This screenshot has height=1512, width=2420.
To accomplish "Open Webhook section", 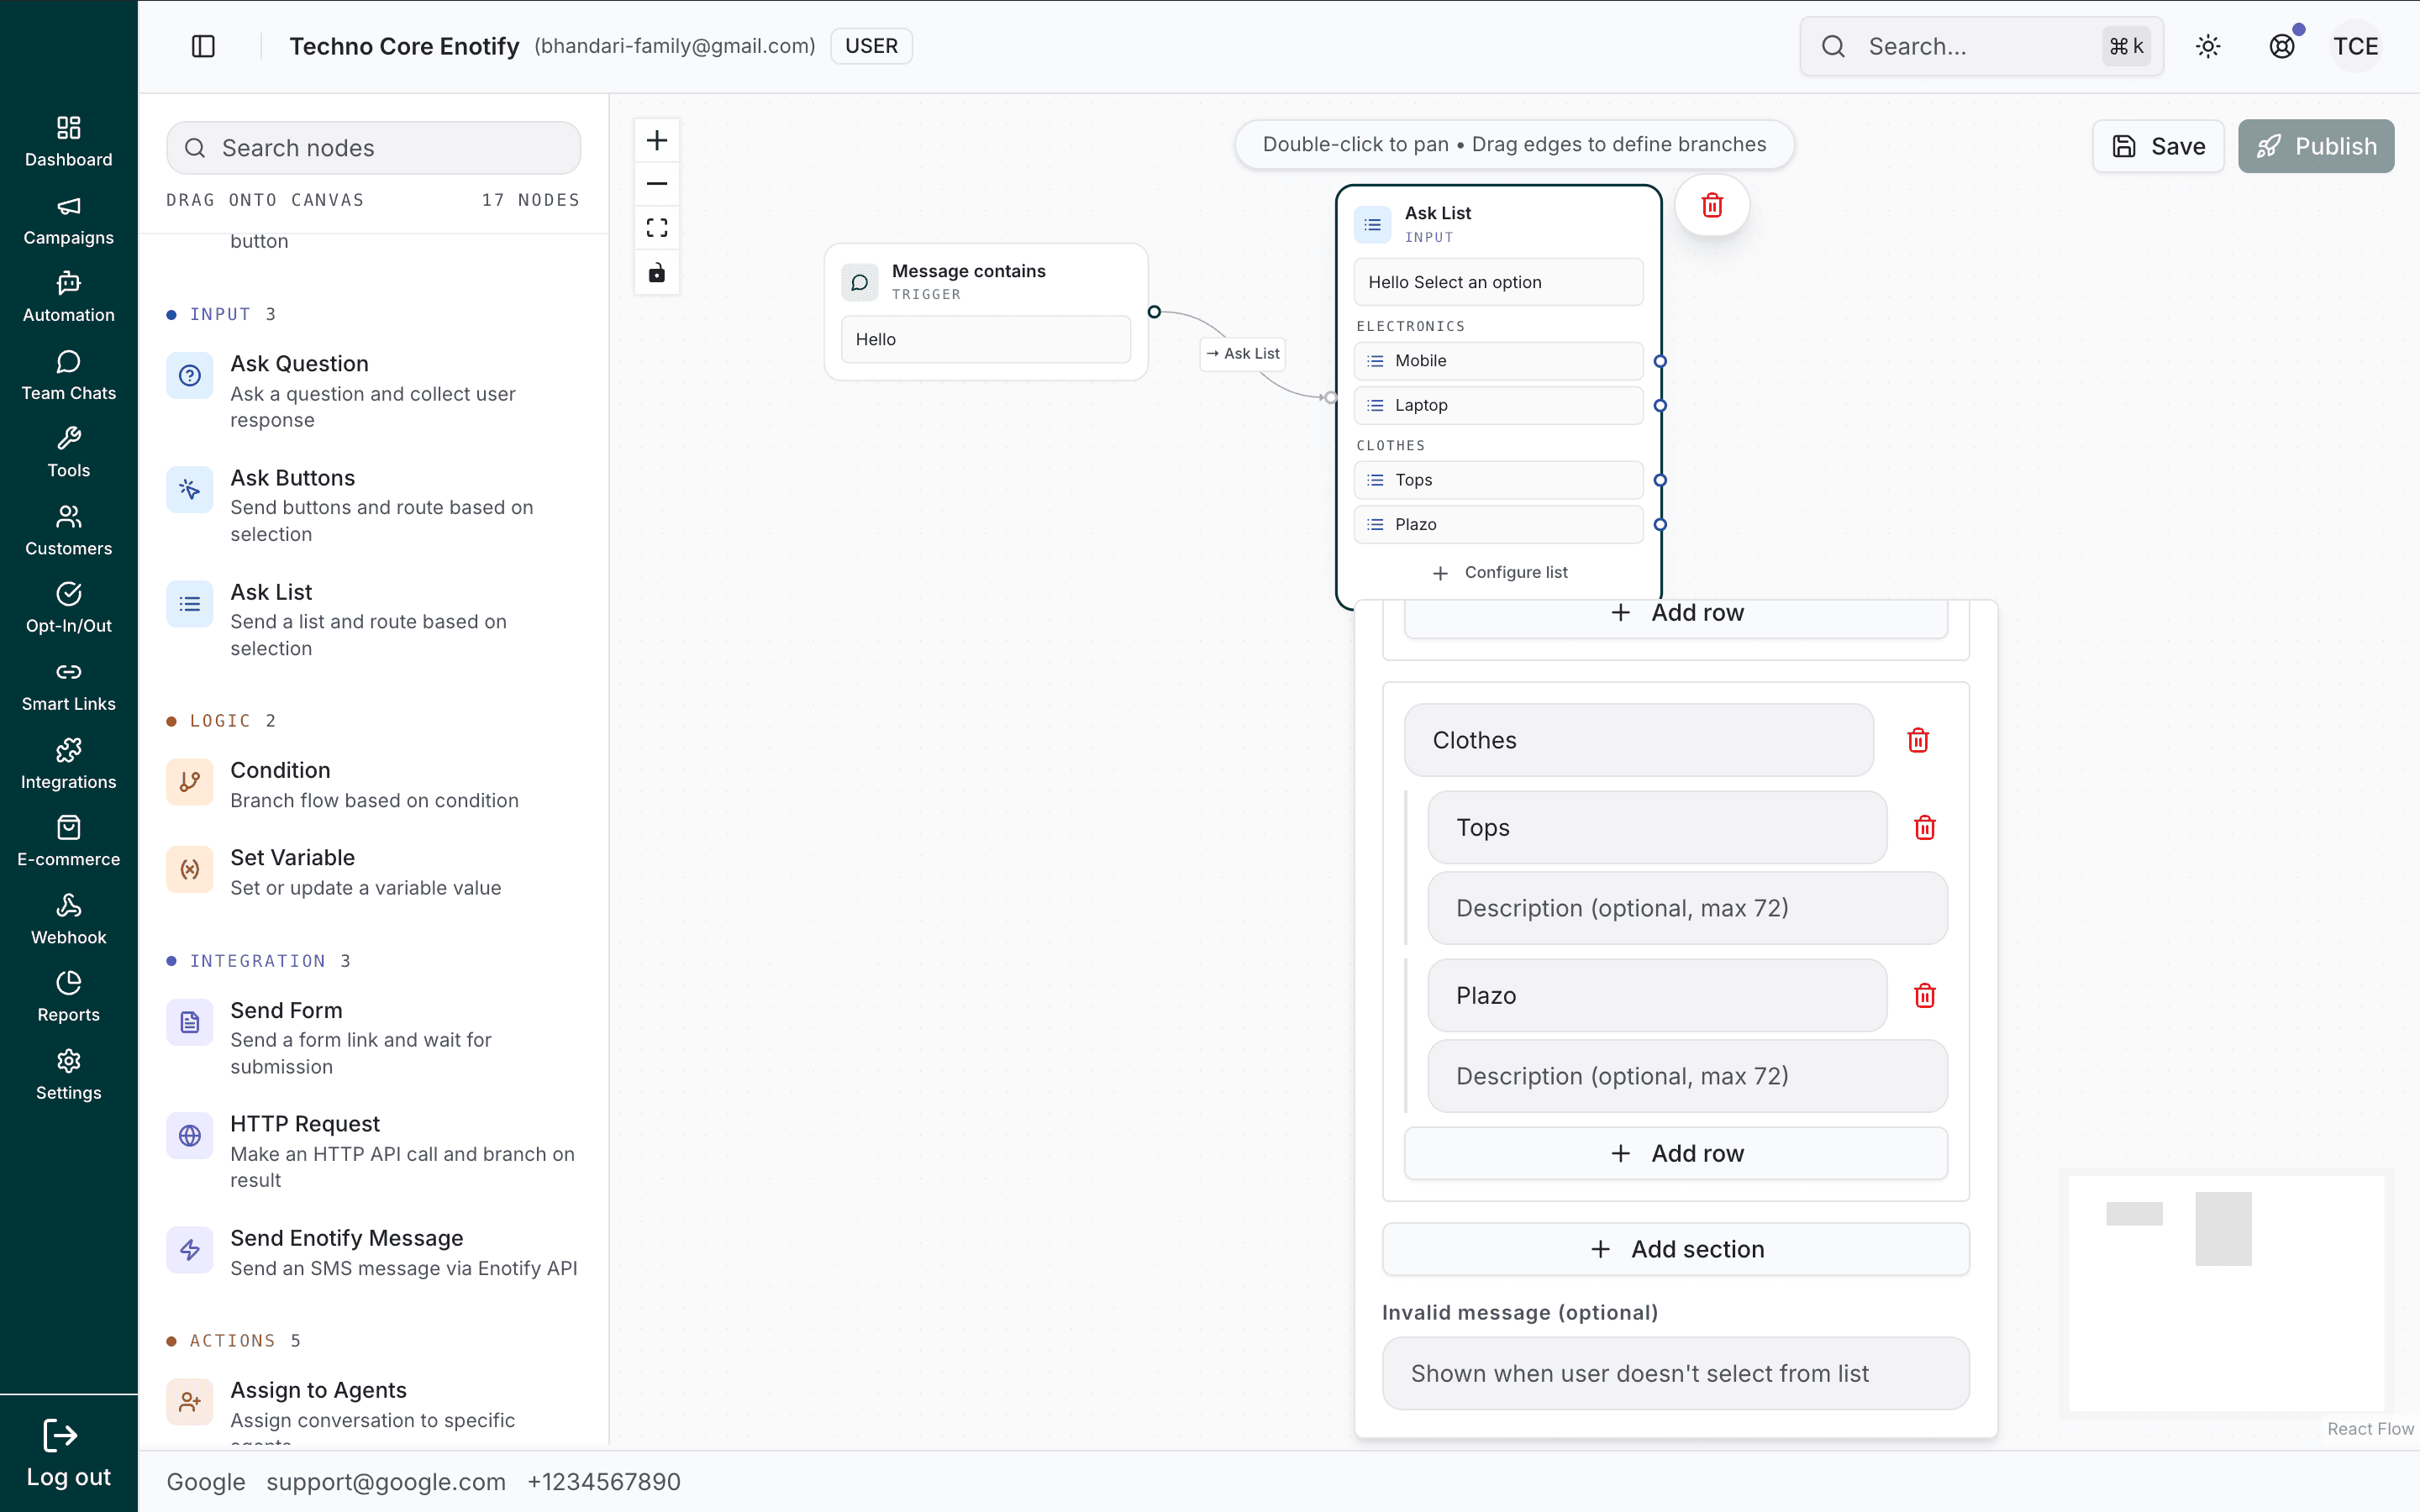I will click(x=68, y=919).
